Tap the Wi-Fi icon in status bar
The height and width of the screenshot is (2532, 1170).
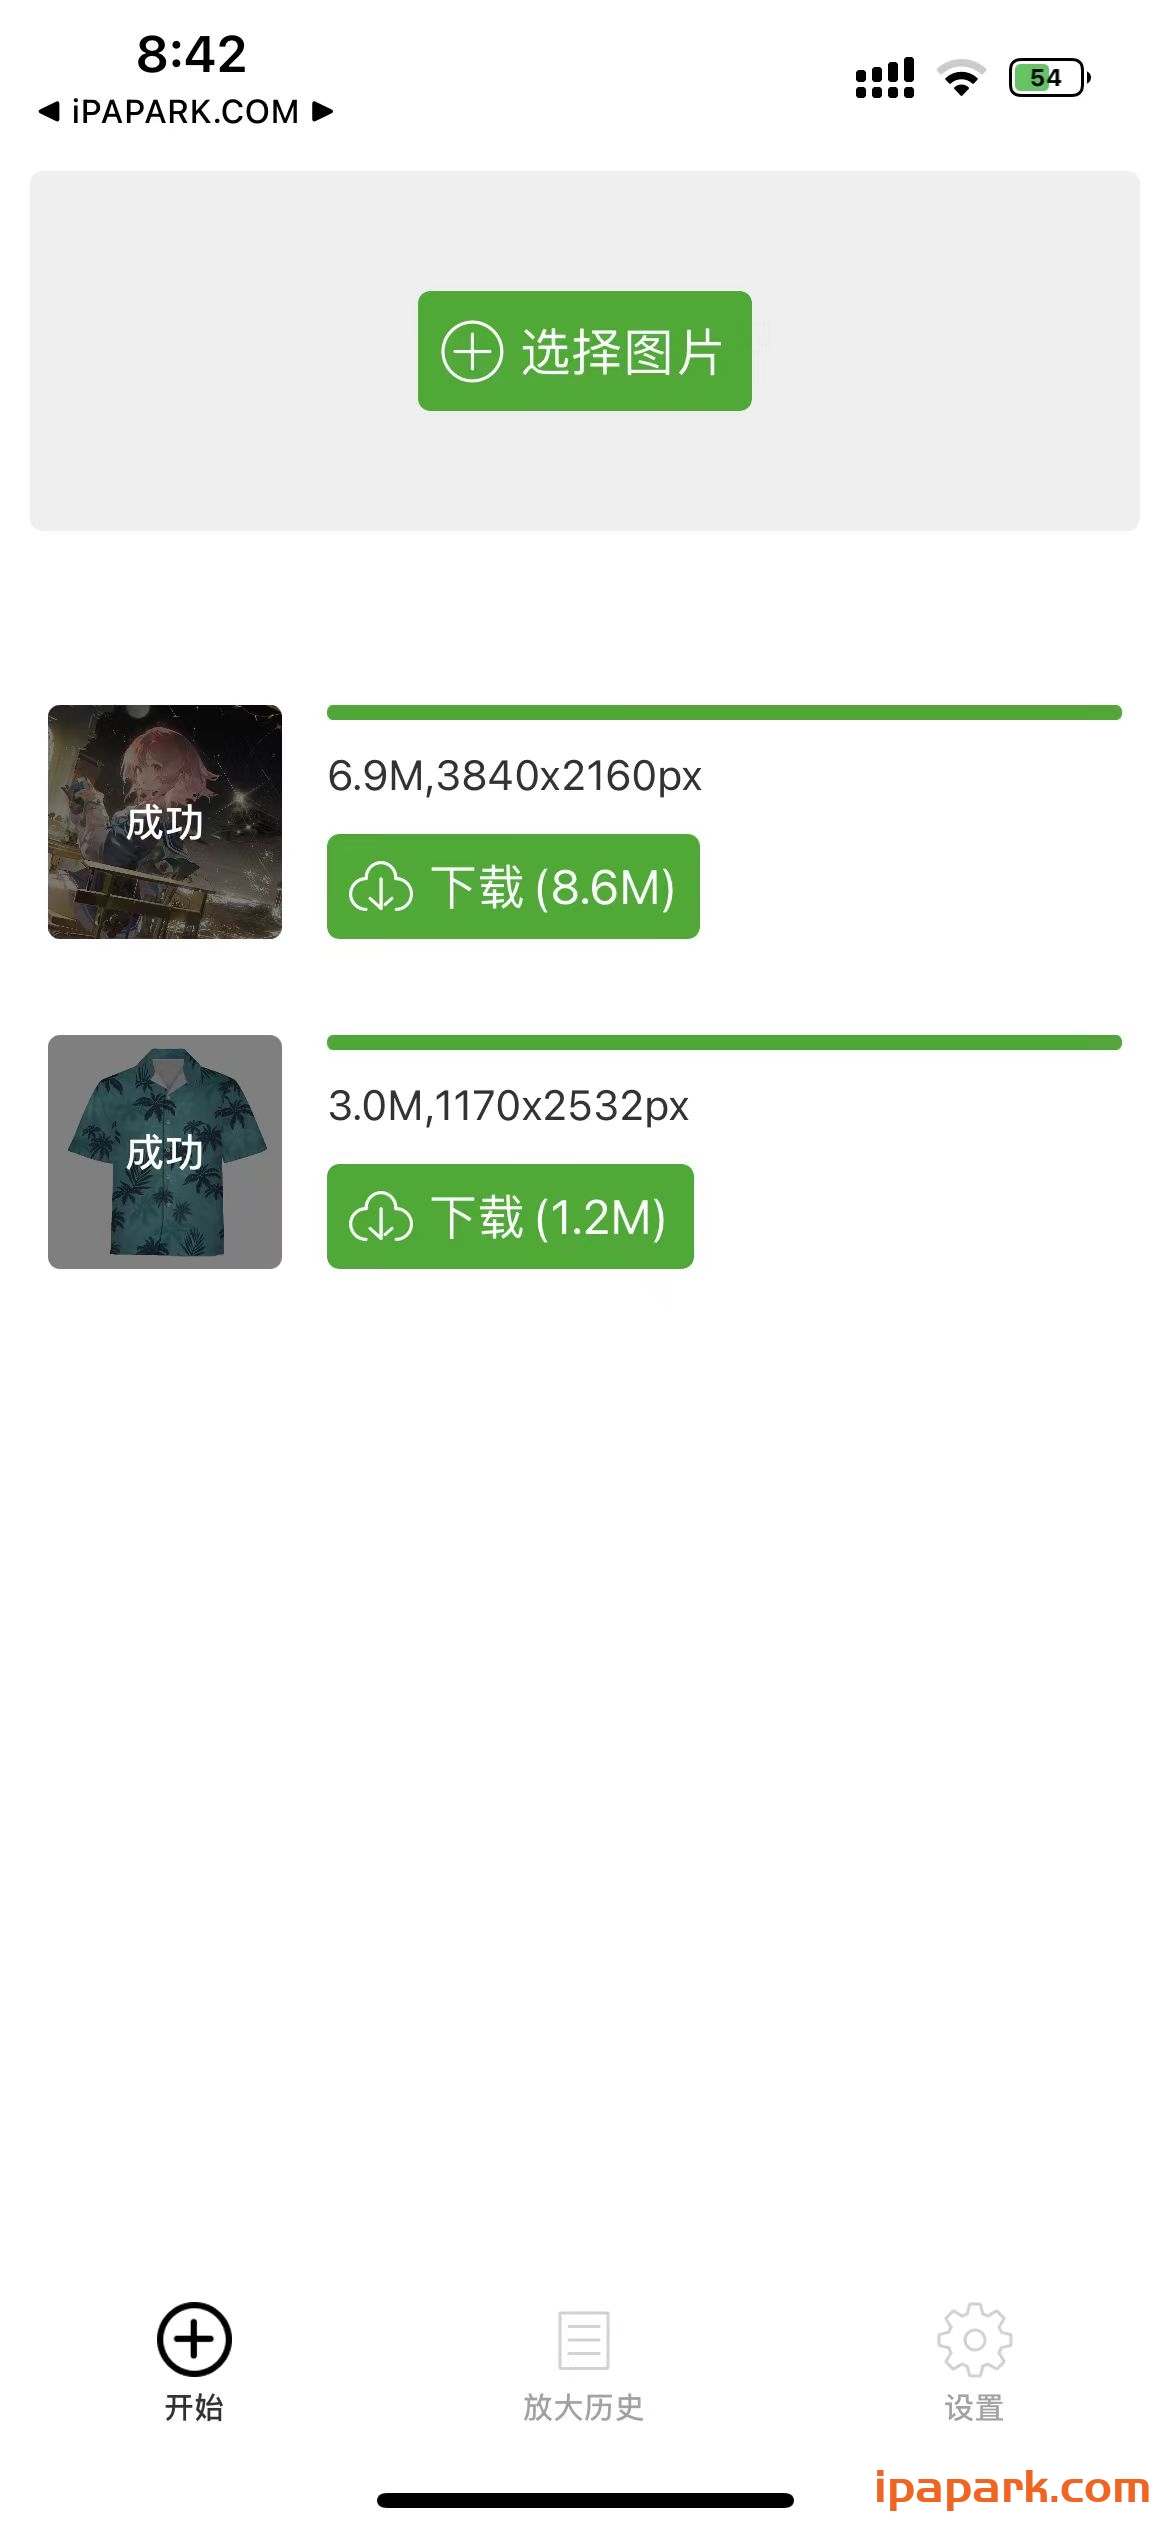pyautogui.click(x=961, y=78)
